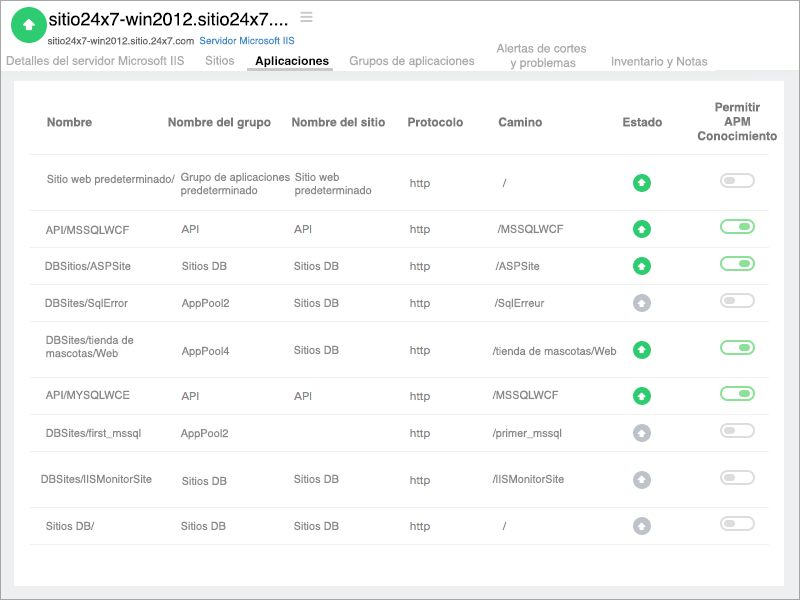Click the green status icon for API/MSSQLWCF
This screenshot has height=600, width=800.
[642, 229]
